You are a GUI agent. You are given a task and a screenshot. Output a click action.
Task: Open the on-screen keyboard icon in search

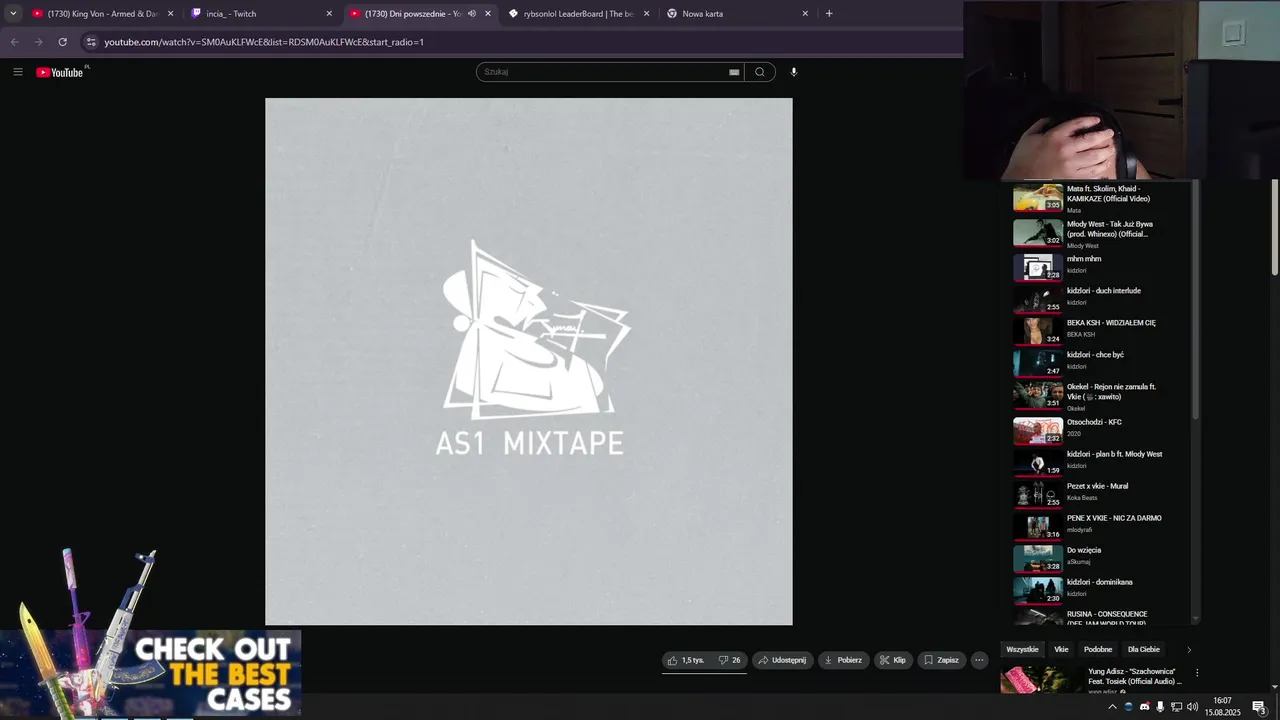(x=734, y=72)
